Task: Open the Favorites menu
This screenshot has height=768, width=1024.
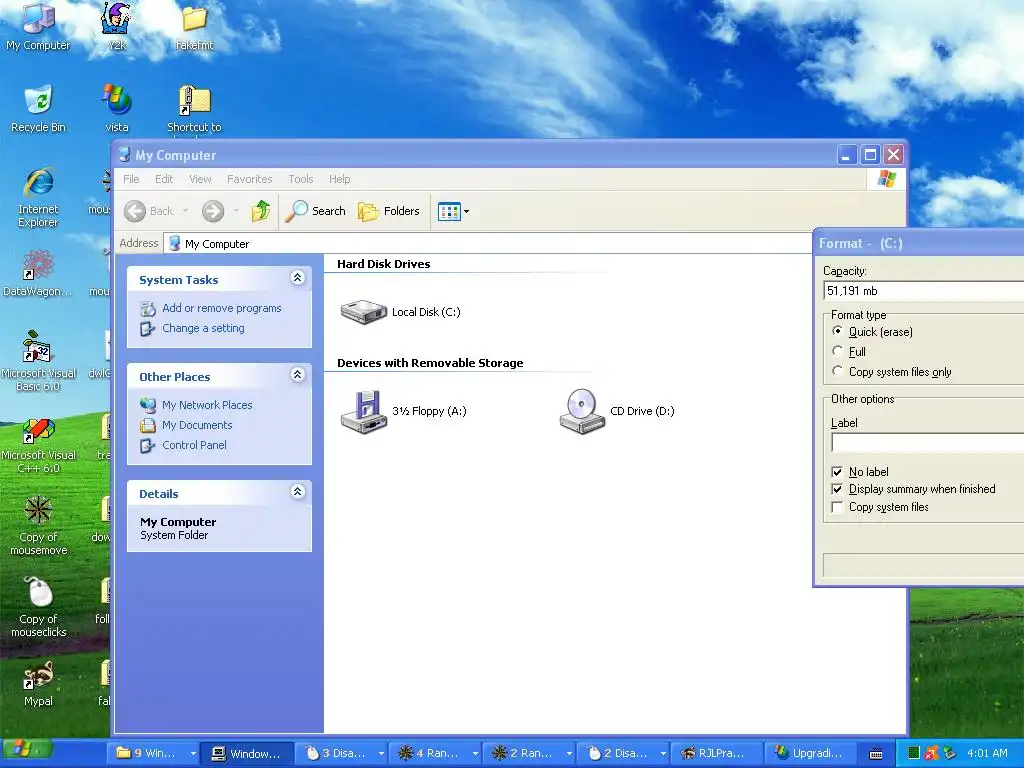Action: (249, 179)
